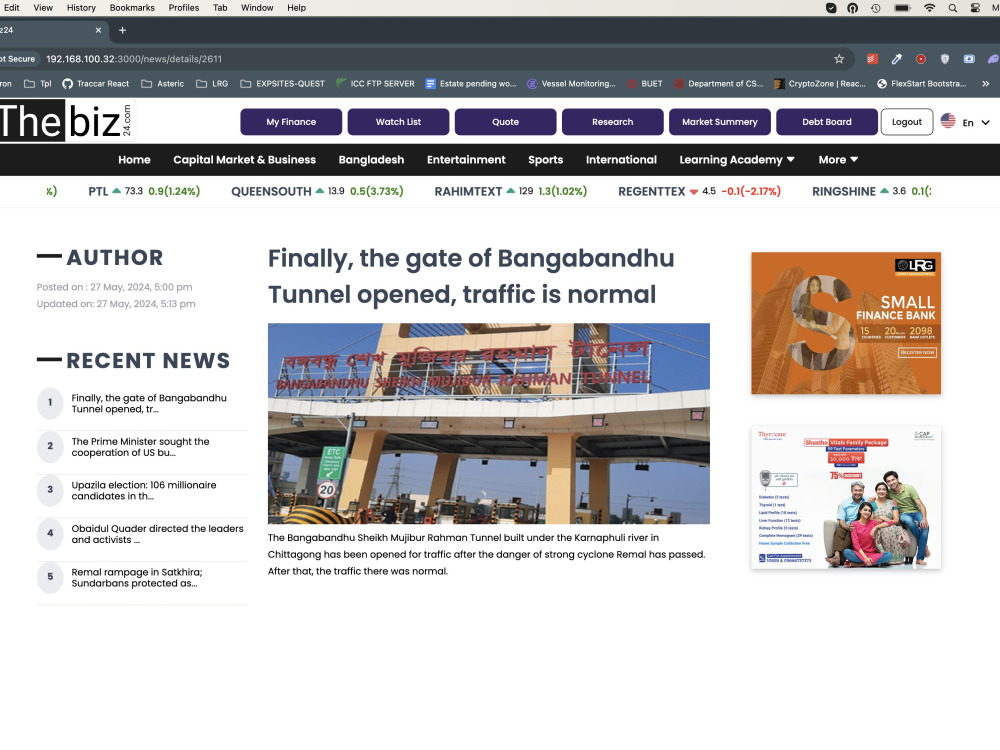The image size is (1000, 750).
Task: Click the Bangabandhu Tunnel article image
Action: click(x=489, y=423)
